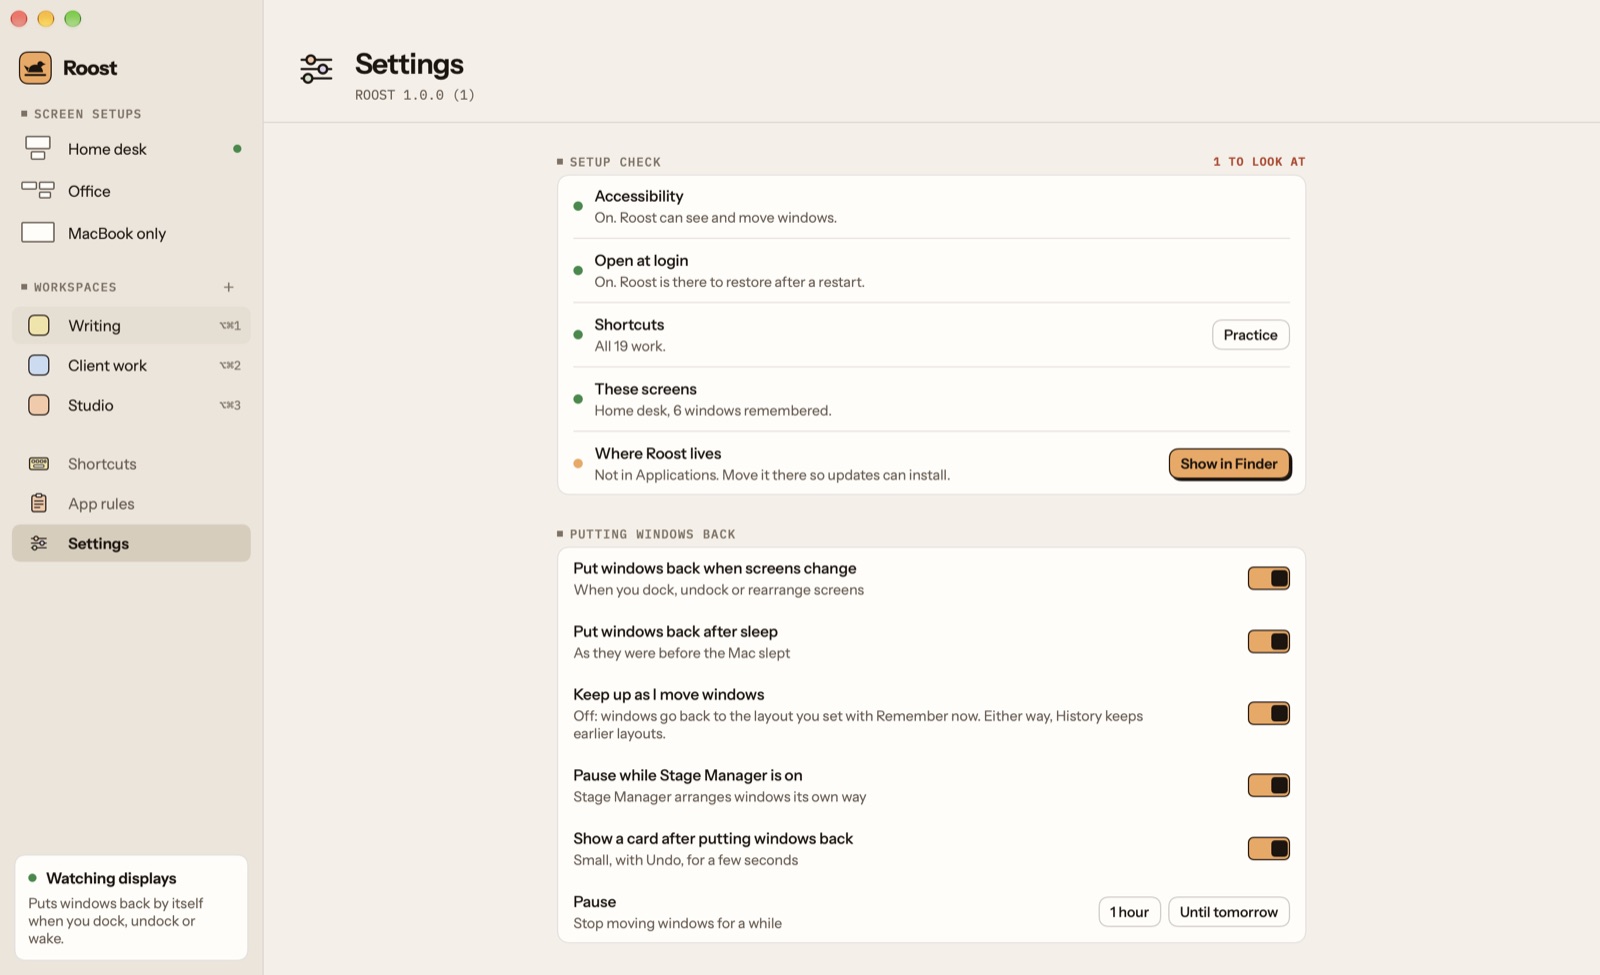Go to the App rules page

coord(131,503)
